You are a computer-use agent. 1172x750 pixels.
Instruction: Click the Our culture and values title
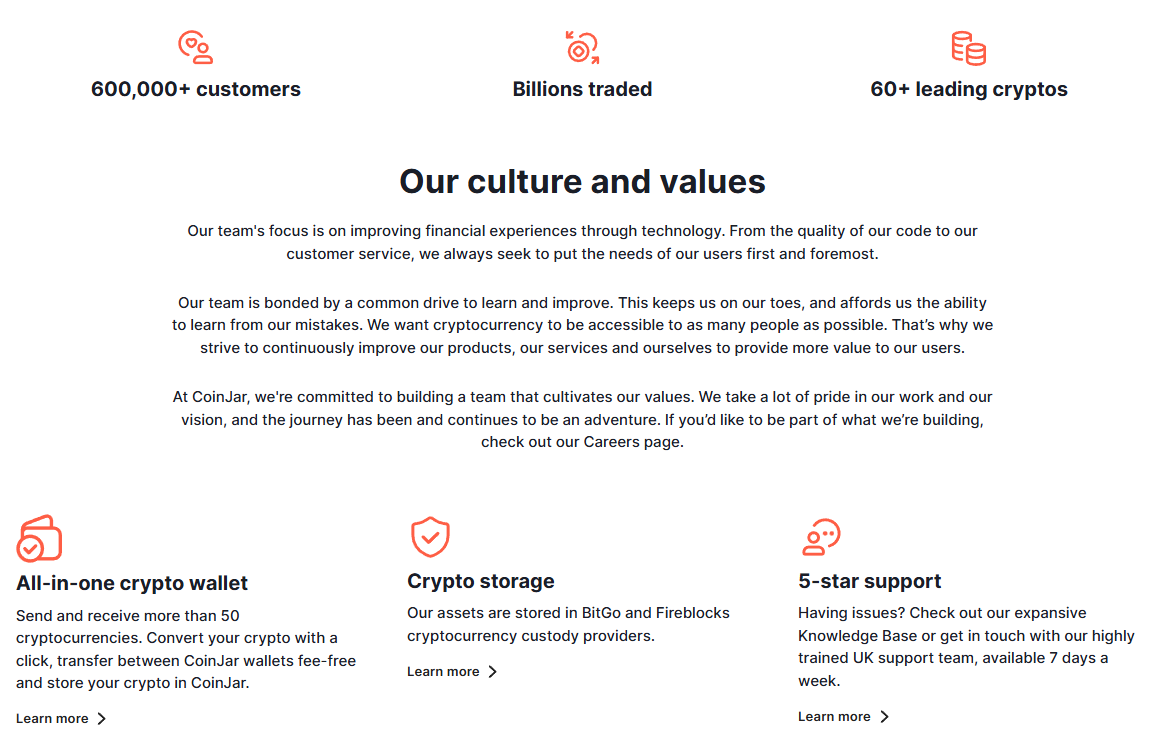(582, 182)
